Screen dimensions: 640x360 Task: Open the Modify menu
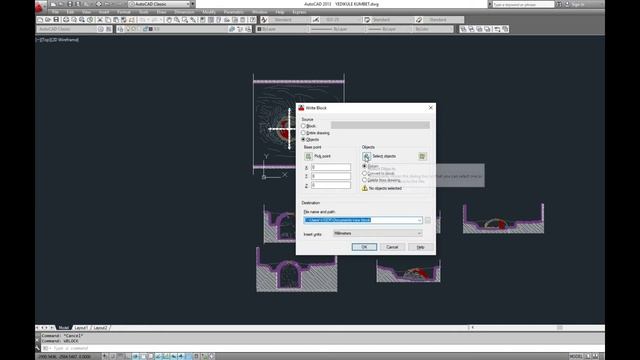pos(209,12)
